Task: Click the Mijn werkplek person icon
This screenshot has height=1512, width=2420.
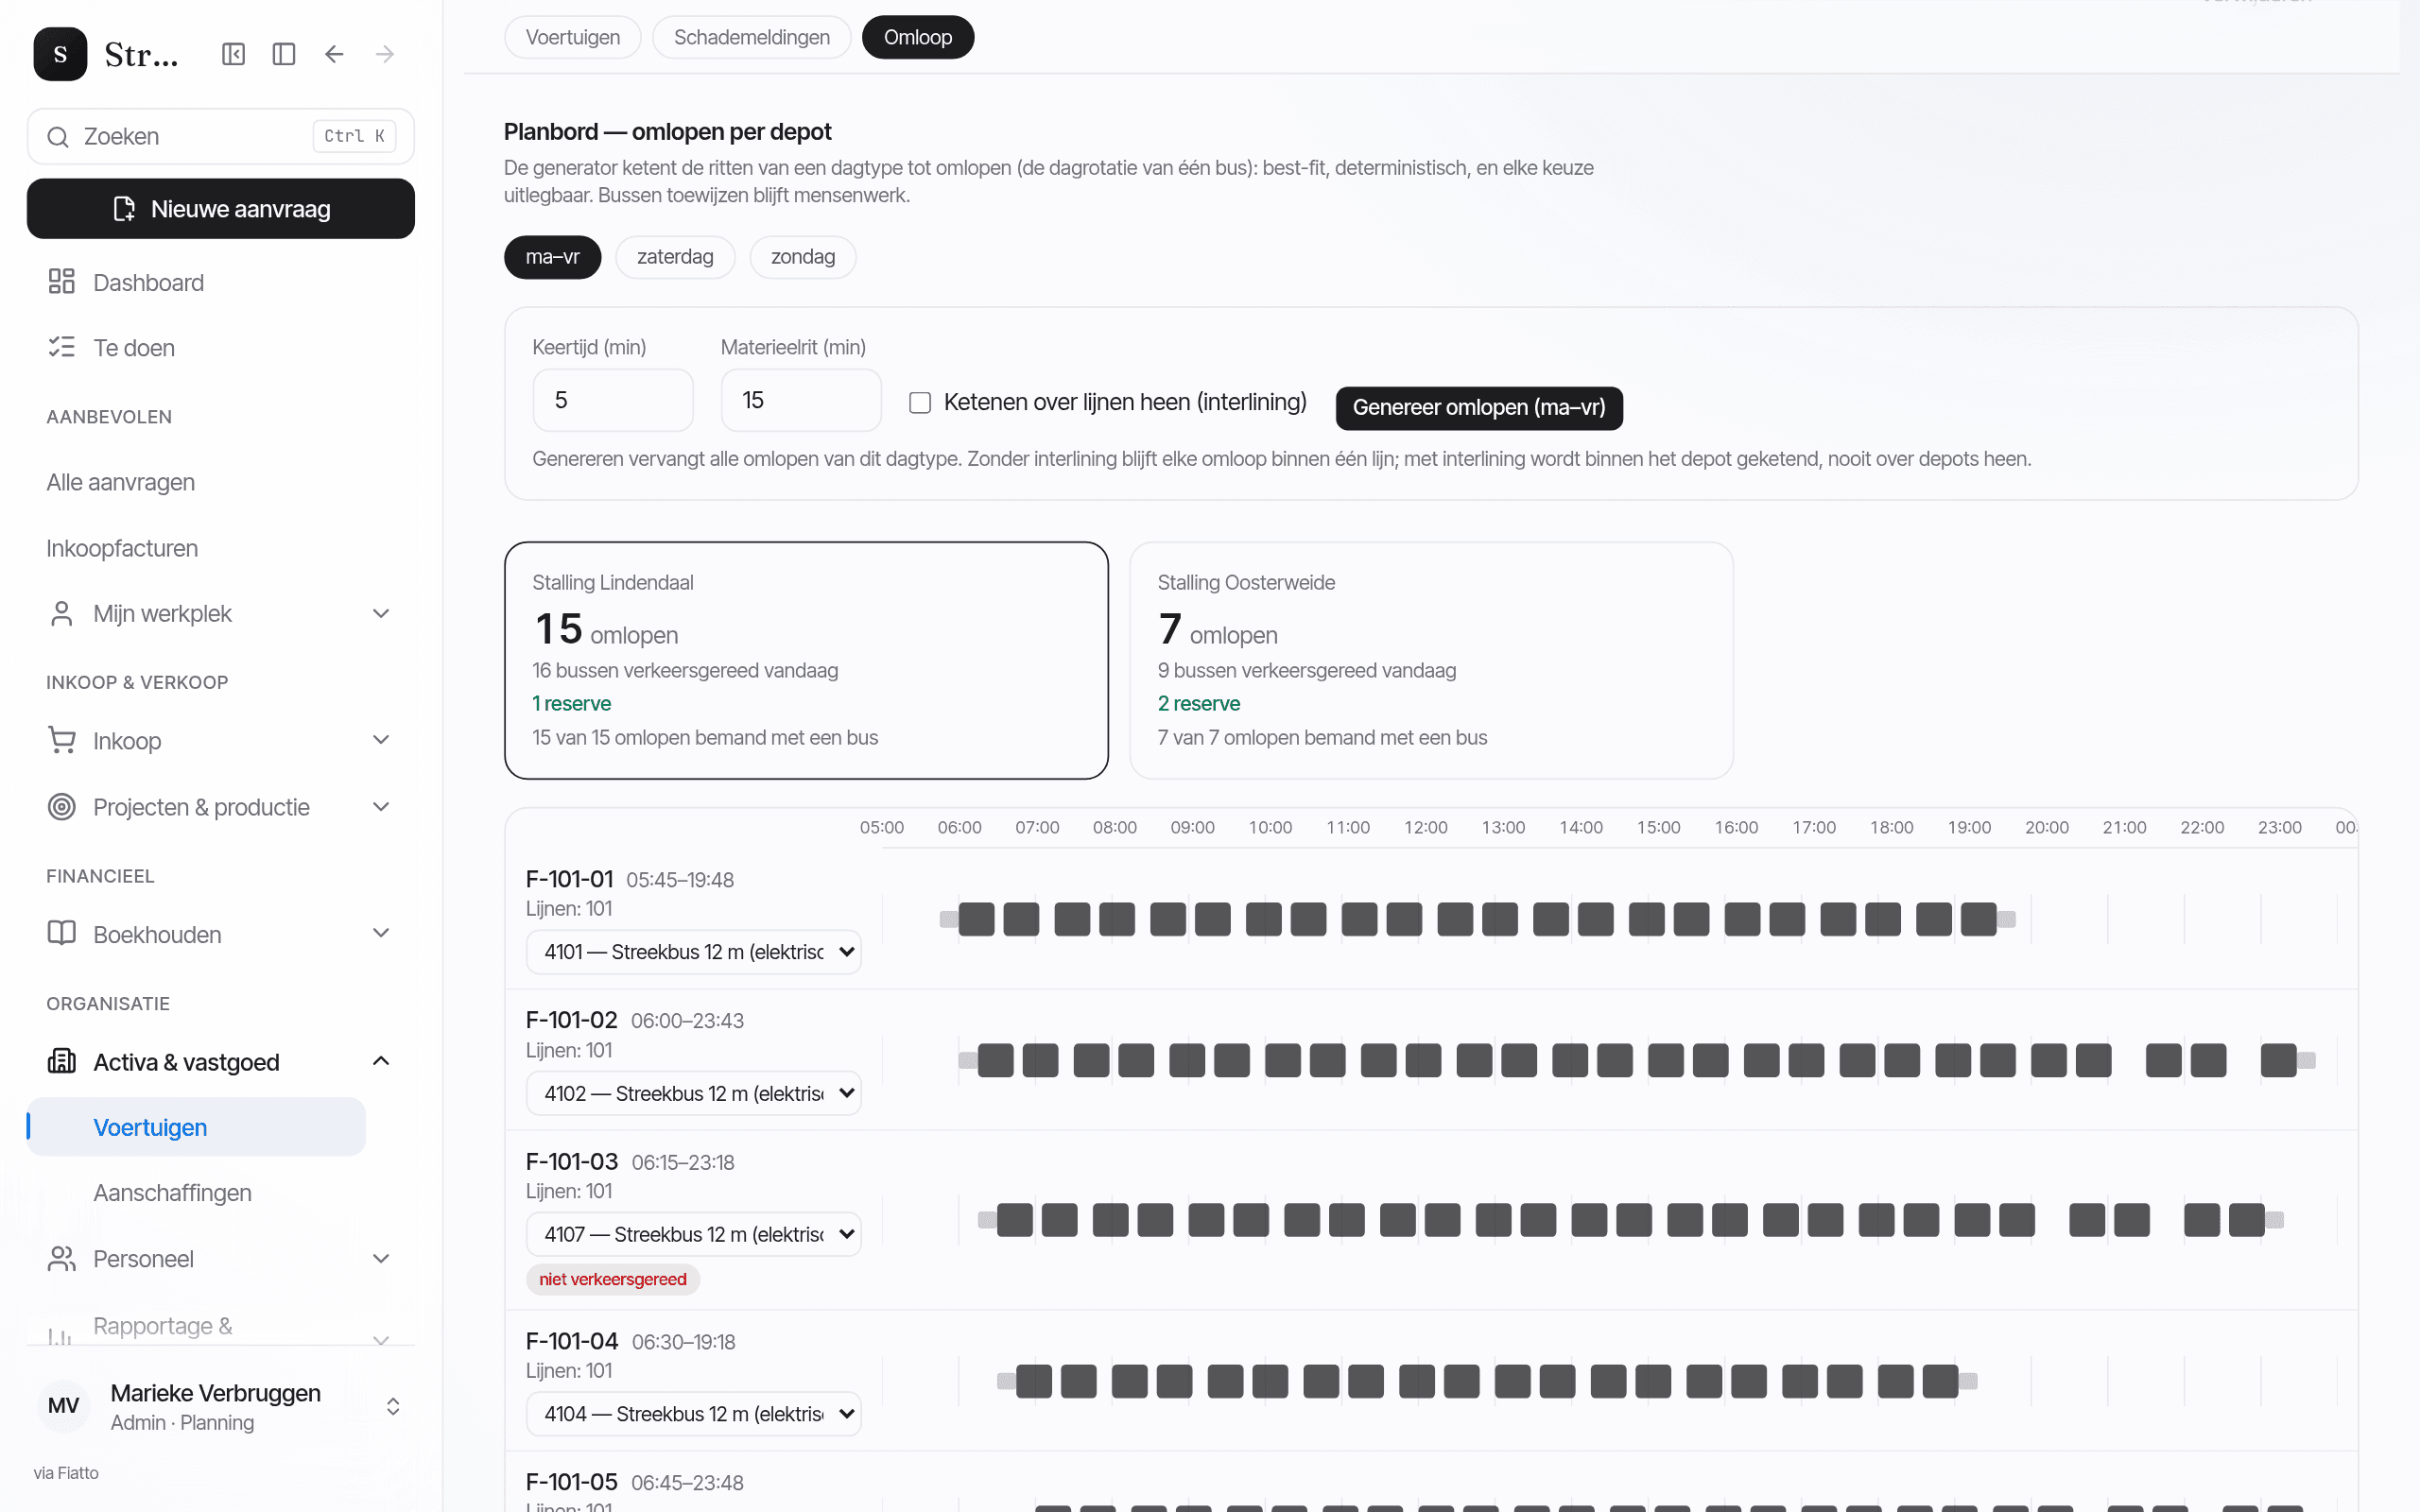Action: pyautogui.click(x=62, y=613)
